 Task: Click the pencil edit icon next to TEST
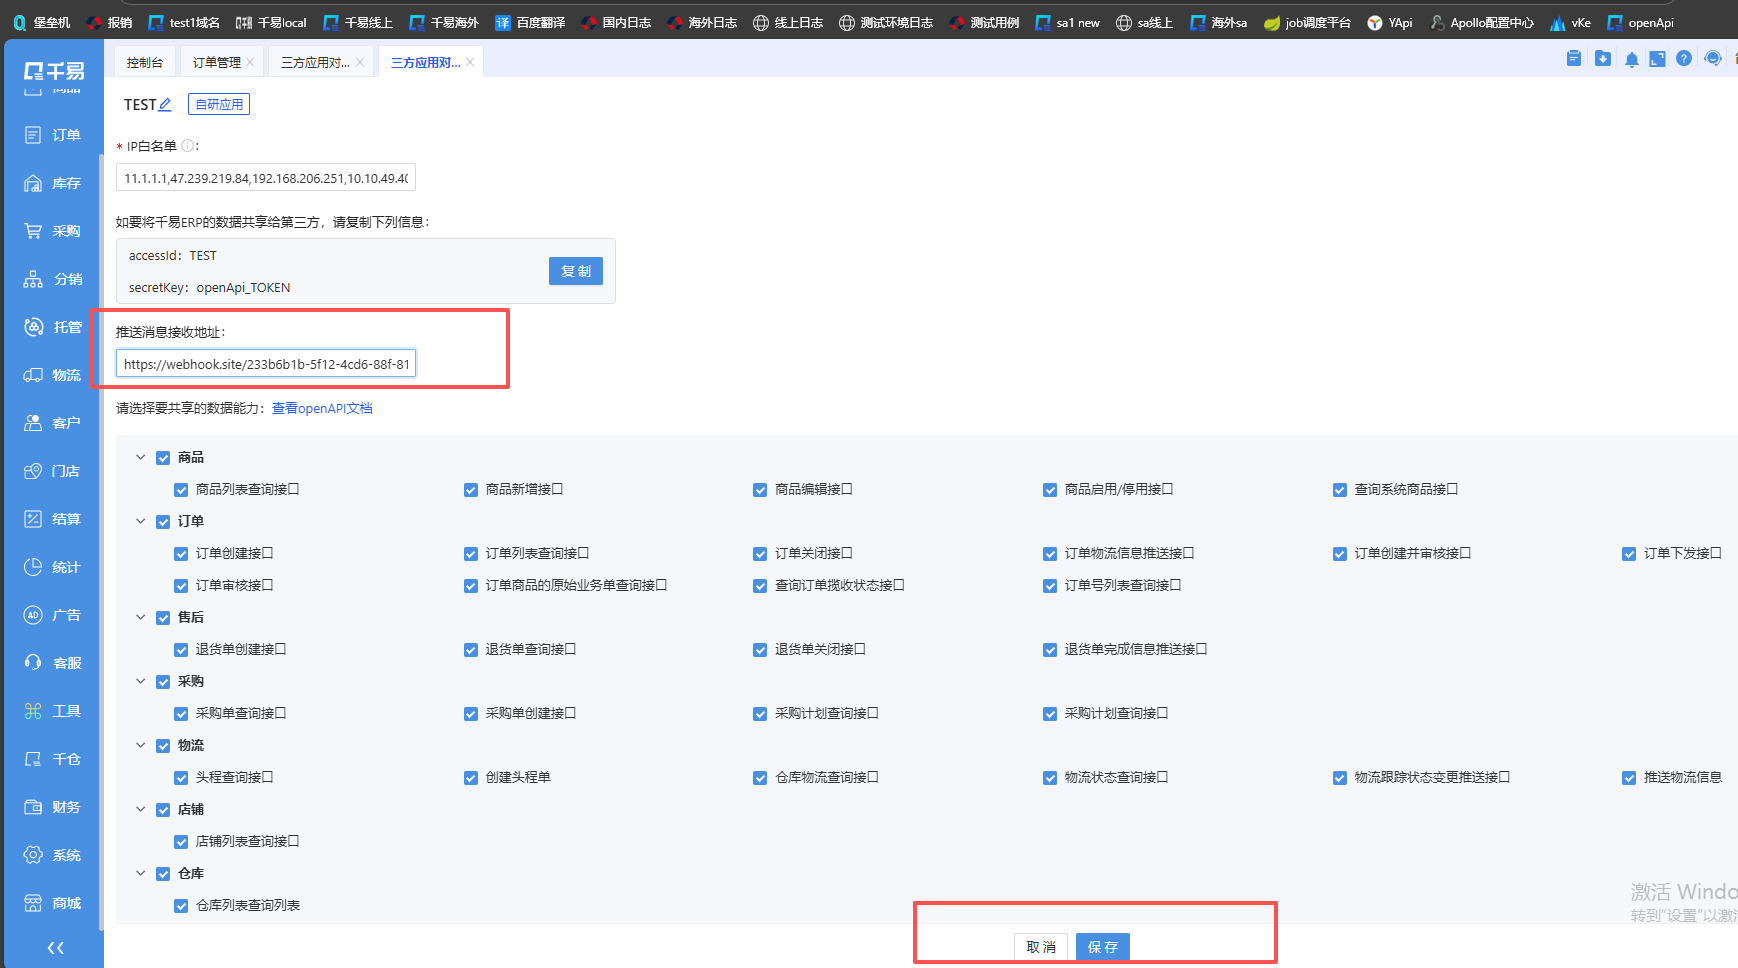(x=165, y=104)
